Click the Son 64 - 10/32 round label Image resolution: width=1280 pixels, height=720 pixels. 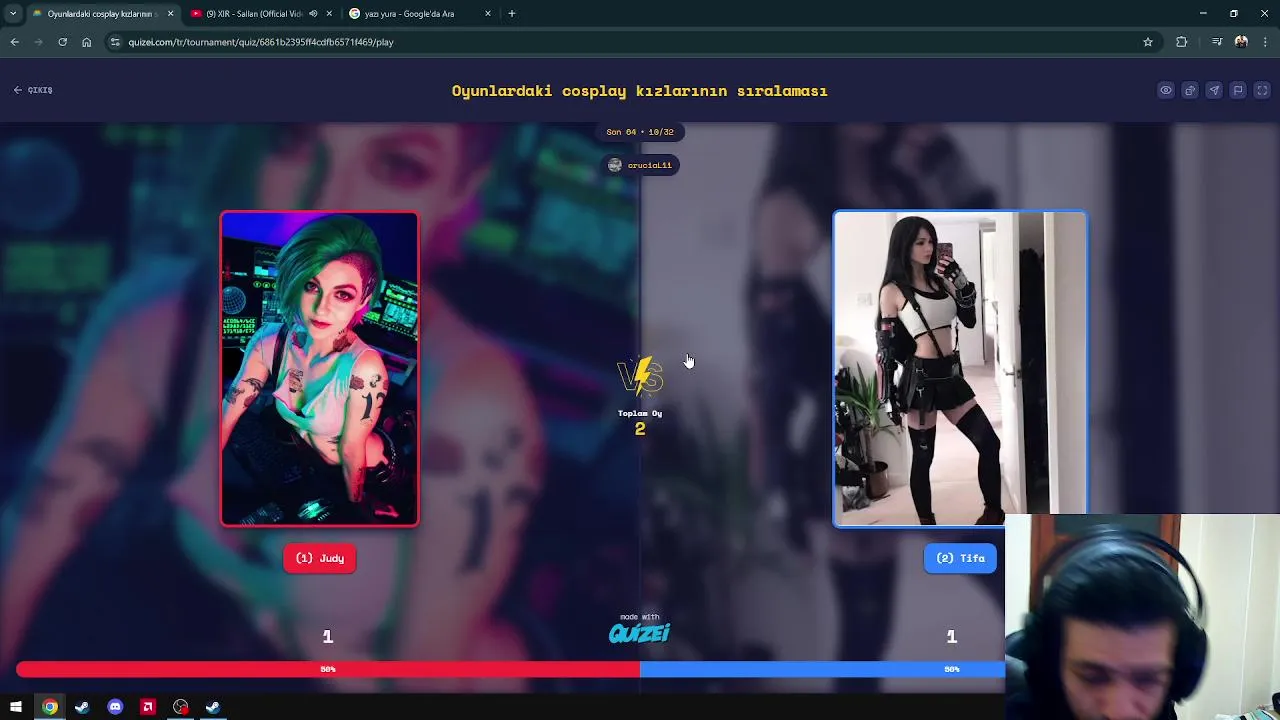640,132
